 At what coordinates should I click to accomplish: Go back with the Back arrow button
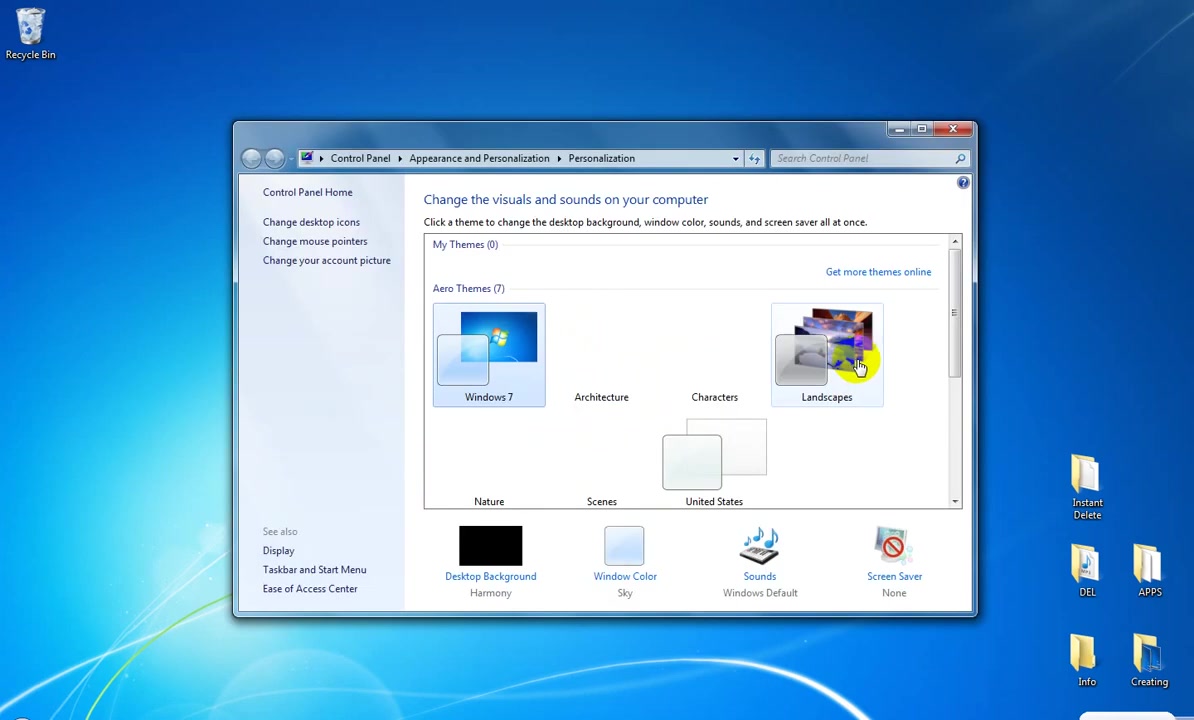click(x=251, y=158)
